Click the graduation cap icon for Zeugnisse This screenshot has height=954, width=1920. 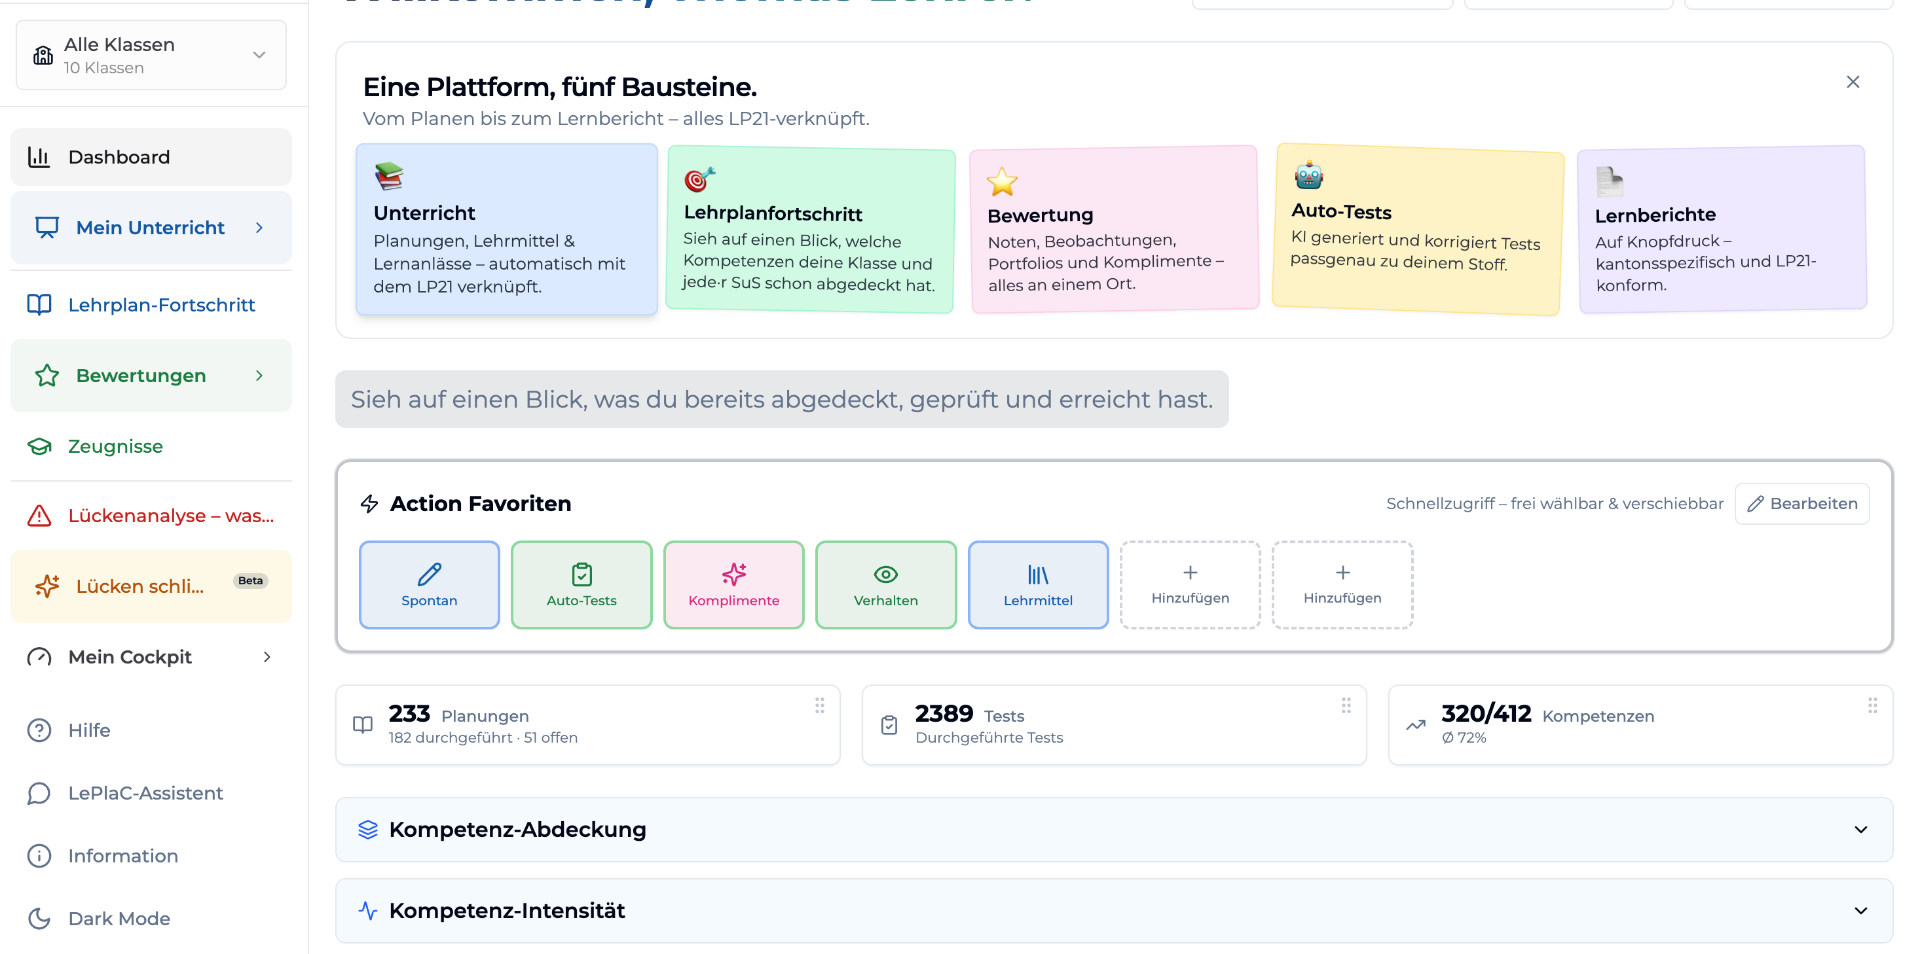[39, 447]
